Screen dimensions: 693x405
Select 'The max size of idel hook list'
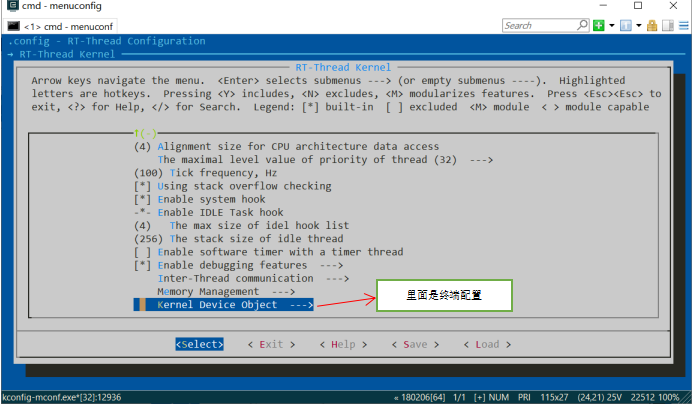241,225
